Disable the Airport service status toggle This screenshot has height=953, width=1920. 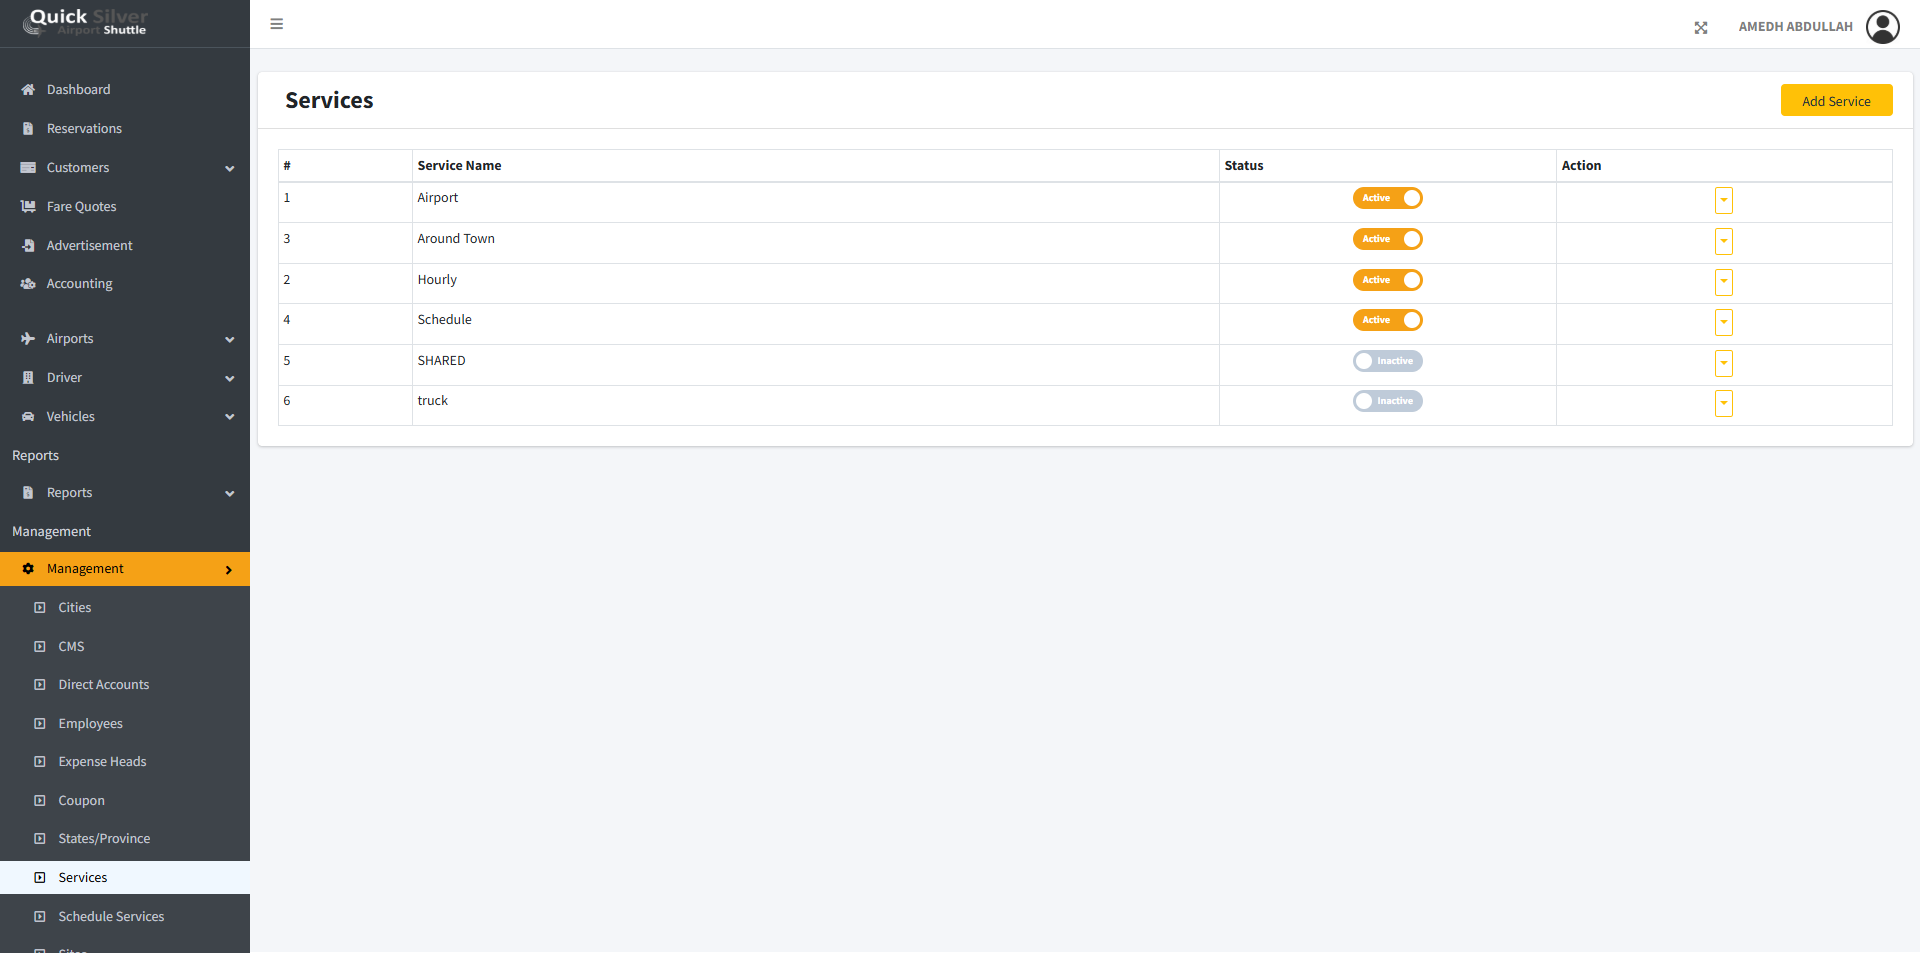tap(1387, 198)
